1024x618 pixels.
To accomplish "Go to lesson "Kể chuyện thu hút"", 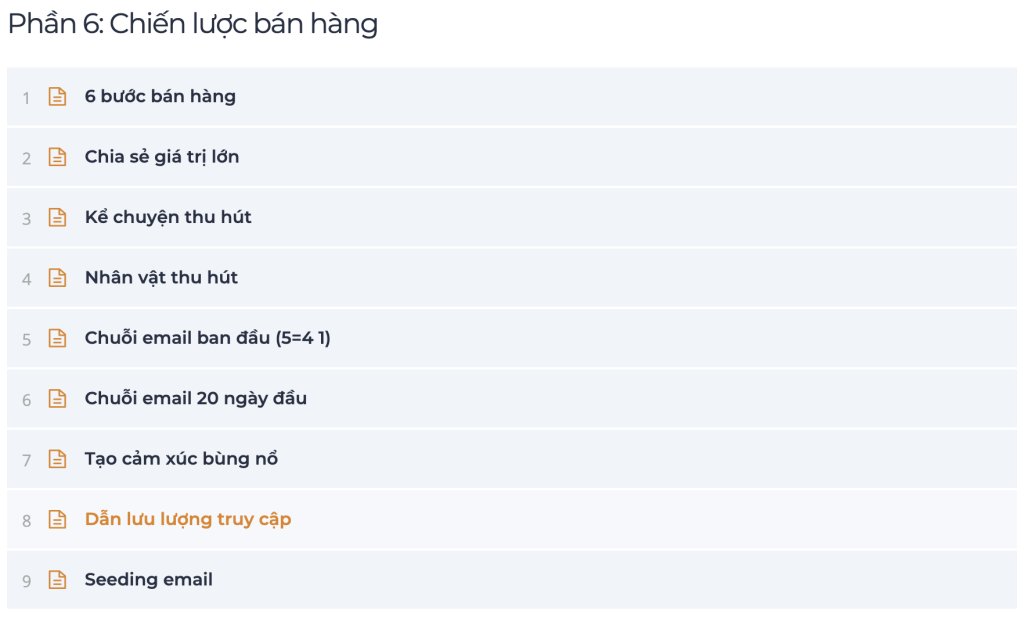I will tap(168, 218).
